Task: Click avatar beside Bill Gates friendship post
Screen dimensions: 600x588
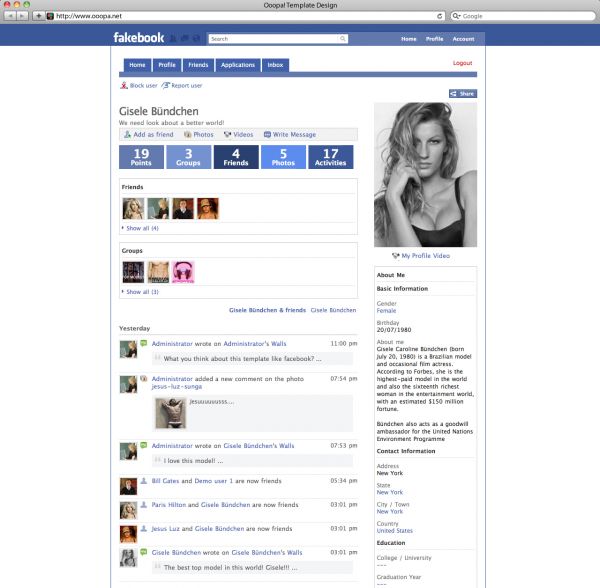Action: 128,486
